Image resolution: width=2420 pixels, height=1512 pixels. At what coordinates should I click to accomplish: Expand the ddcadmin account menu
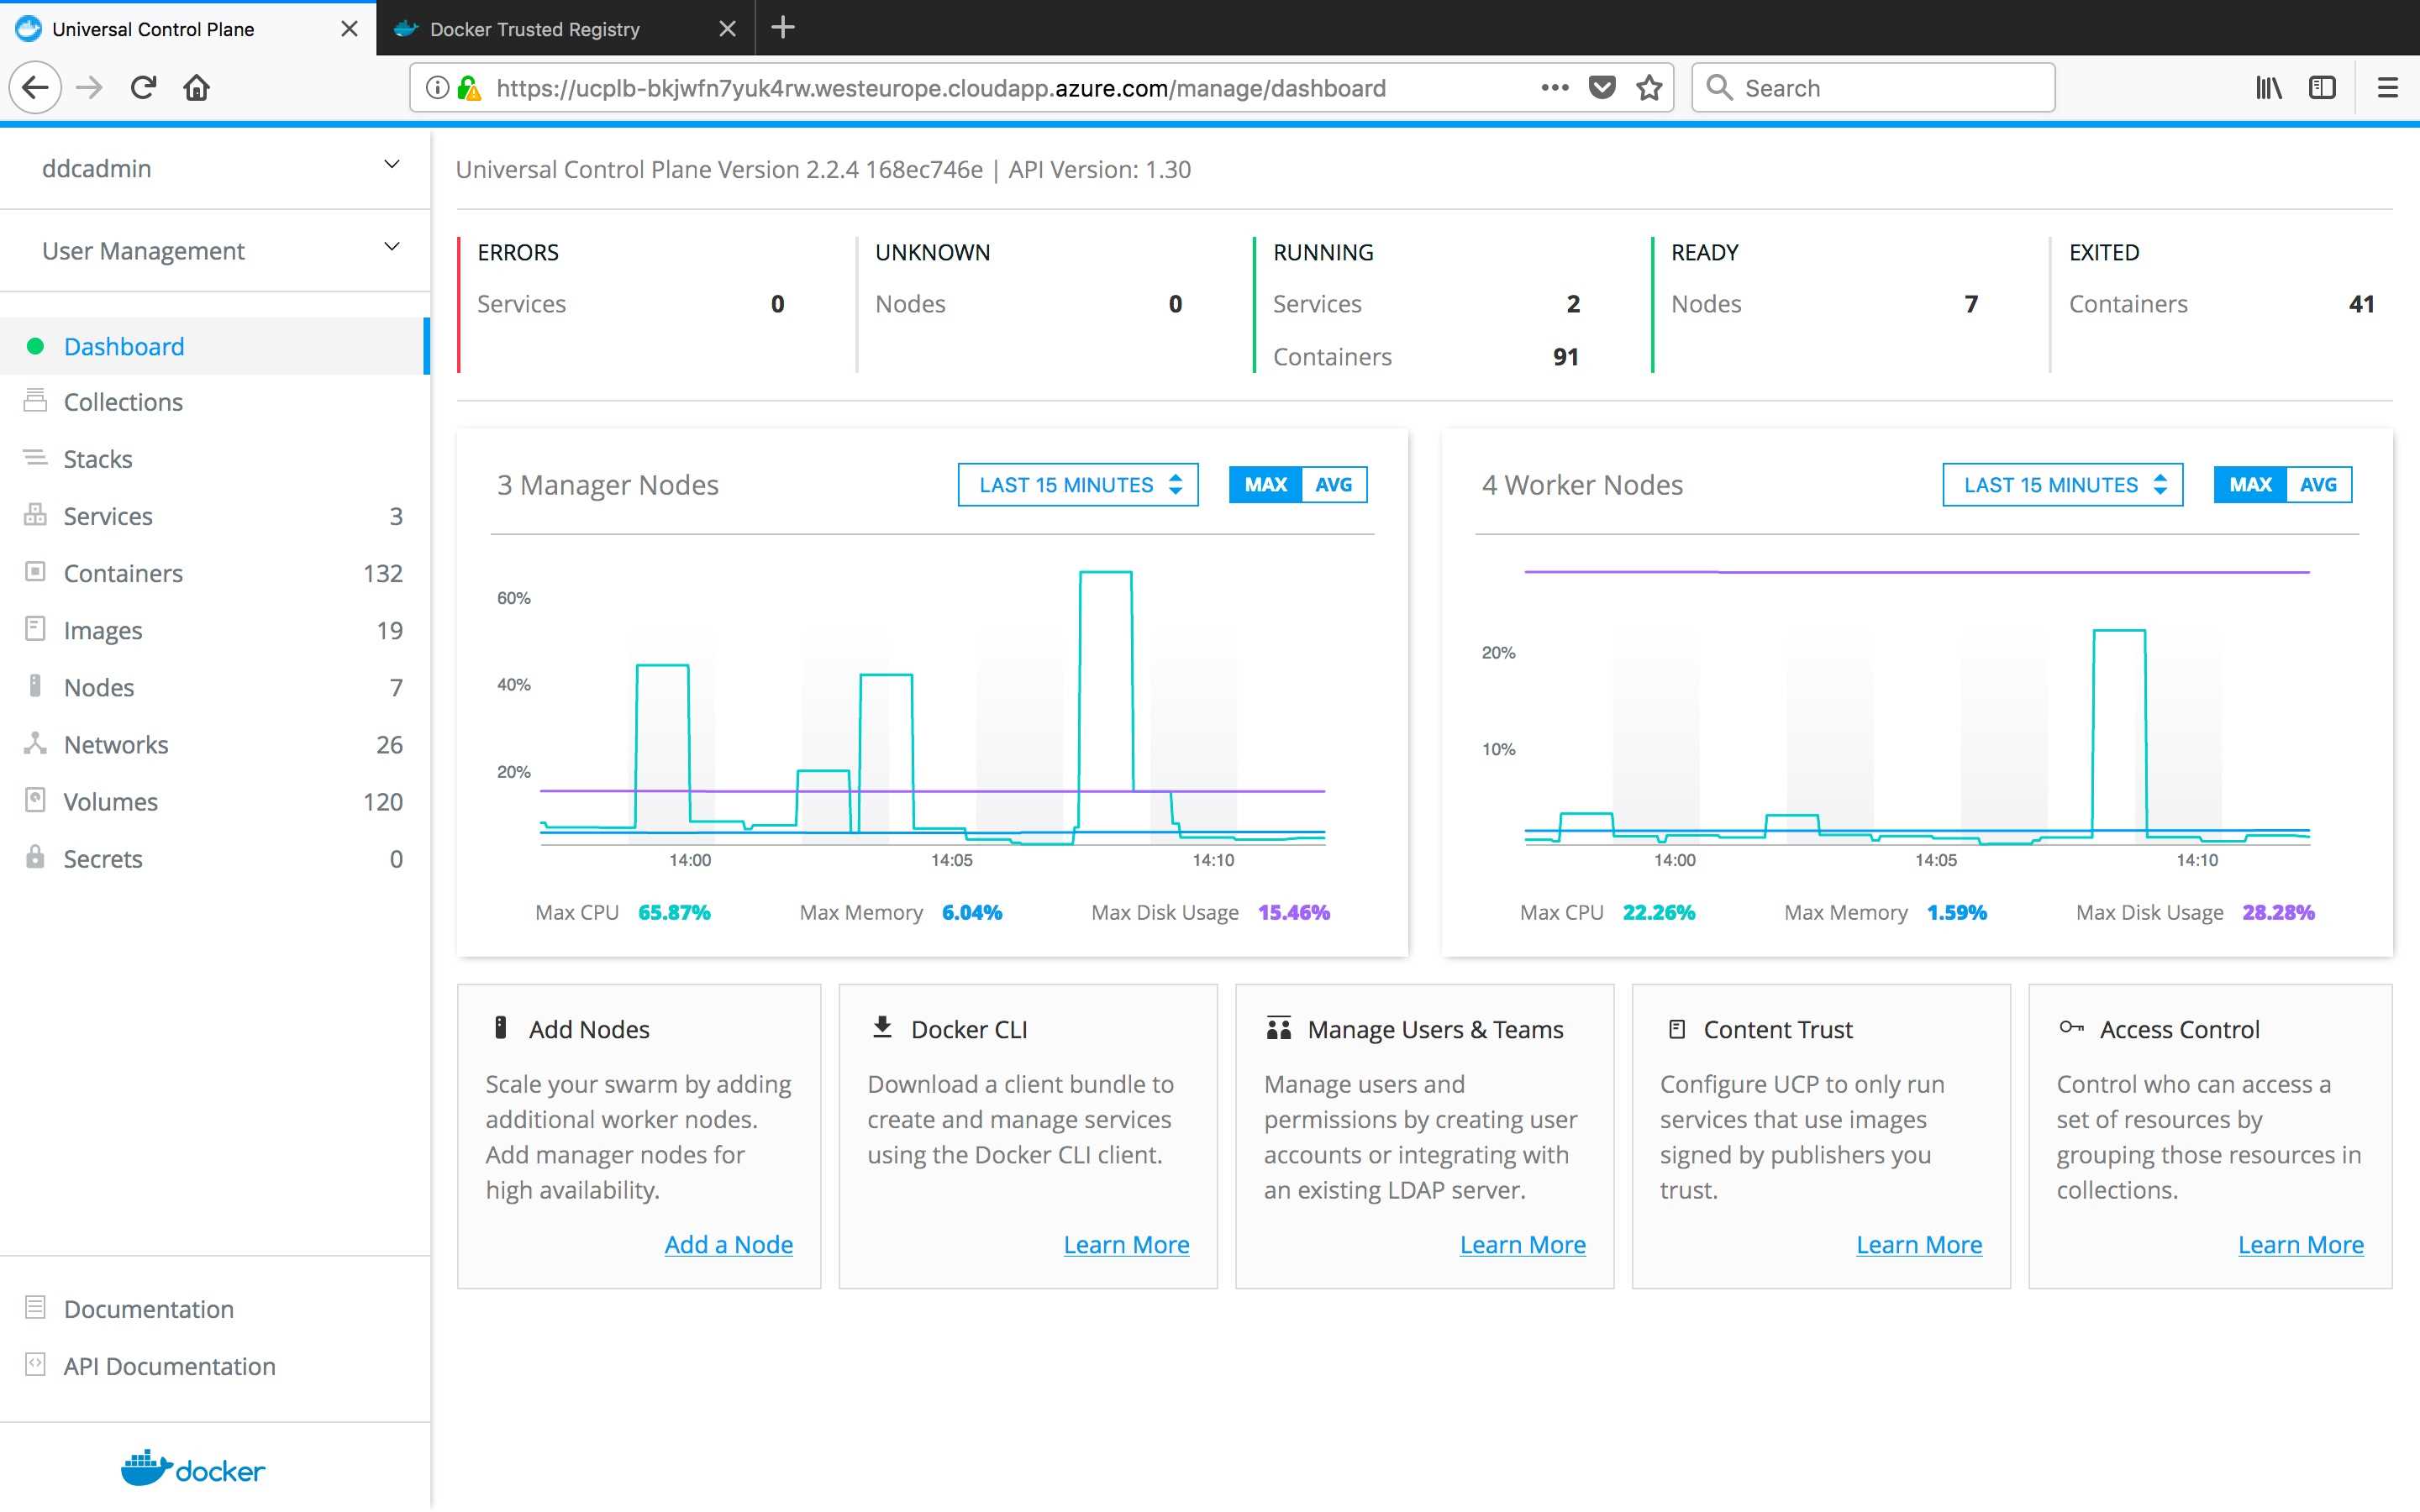pyautogui.click(x=392, y=166)
